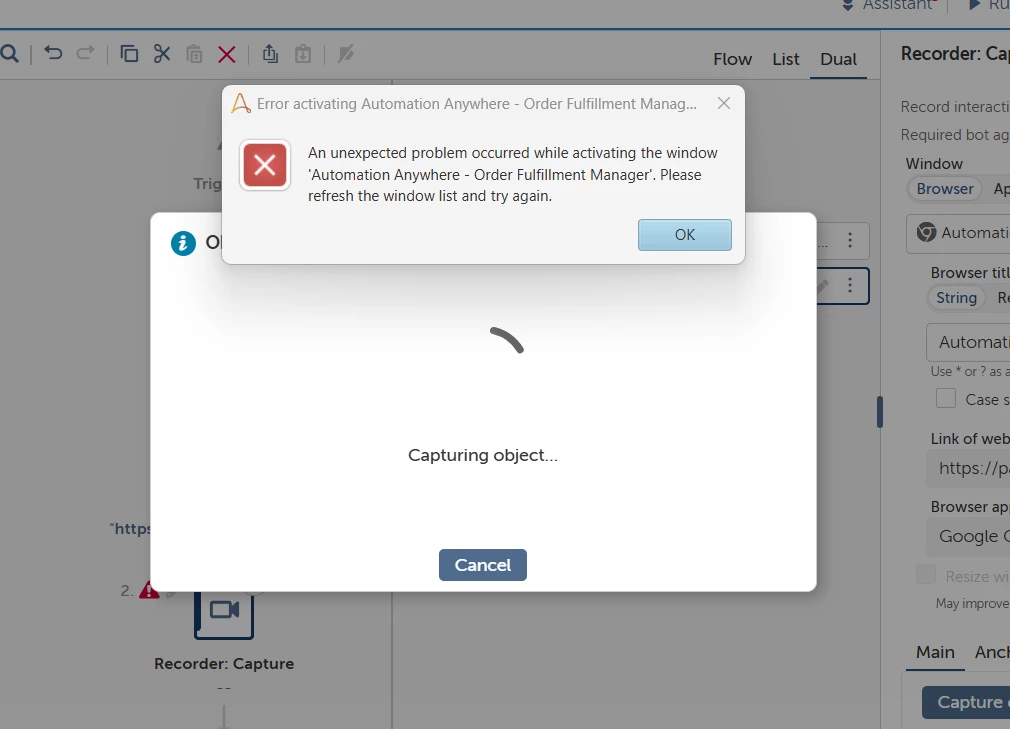Image resolution: width=1010 pixels, height=729 pixels.
Task: Paste from shared clipboard icon
Action: 303,53
